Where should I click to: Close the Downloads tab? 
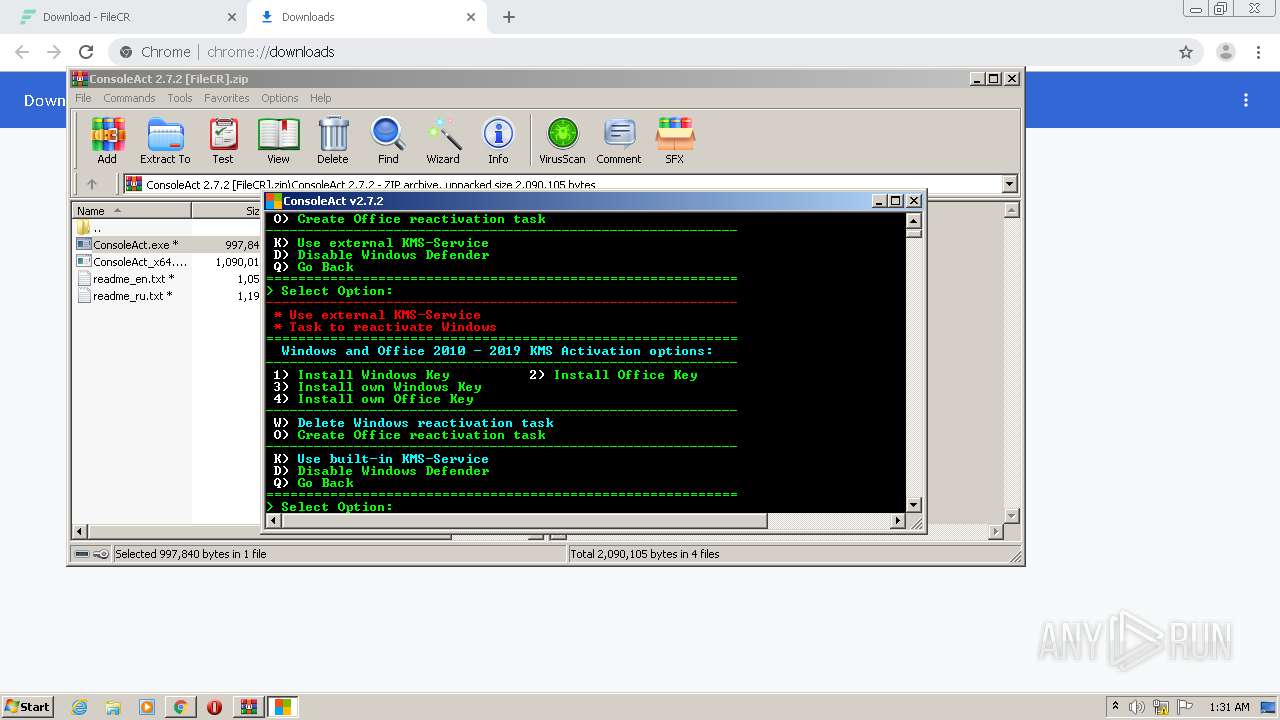click(471, 17)
